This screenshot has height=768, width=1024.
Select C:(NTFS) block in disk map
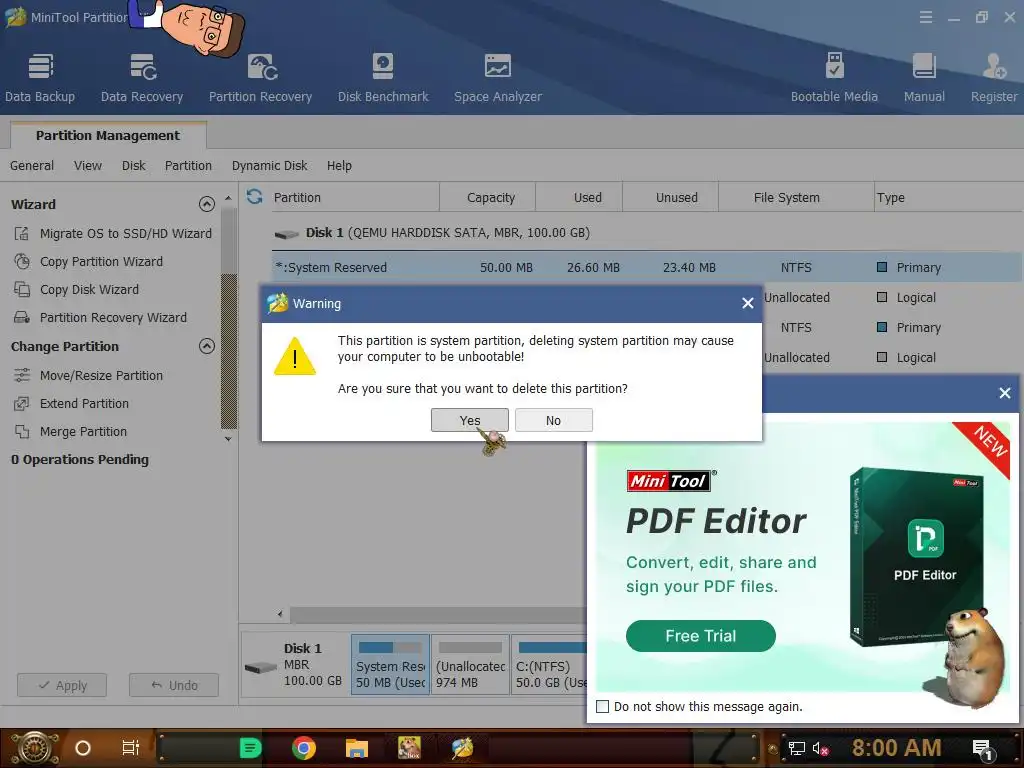550,664
